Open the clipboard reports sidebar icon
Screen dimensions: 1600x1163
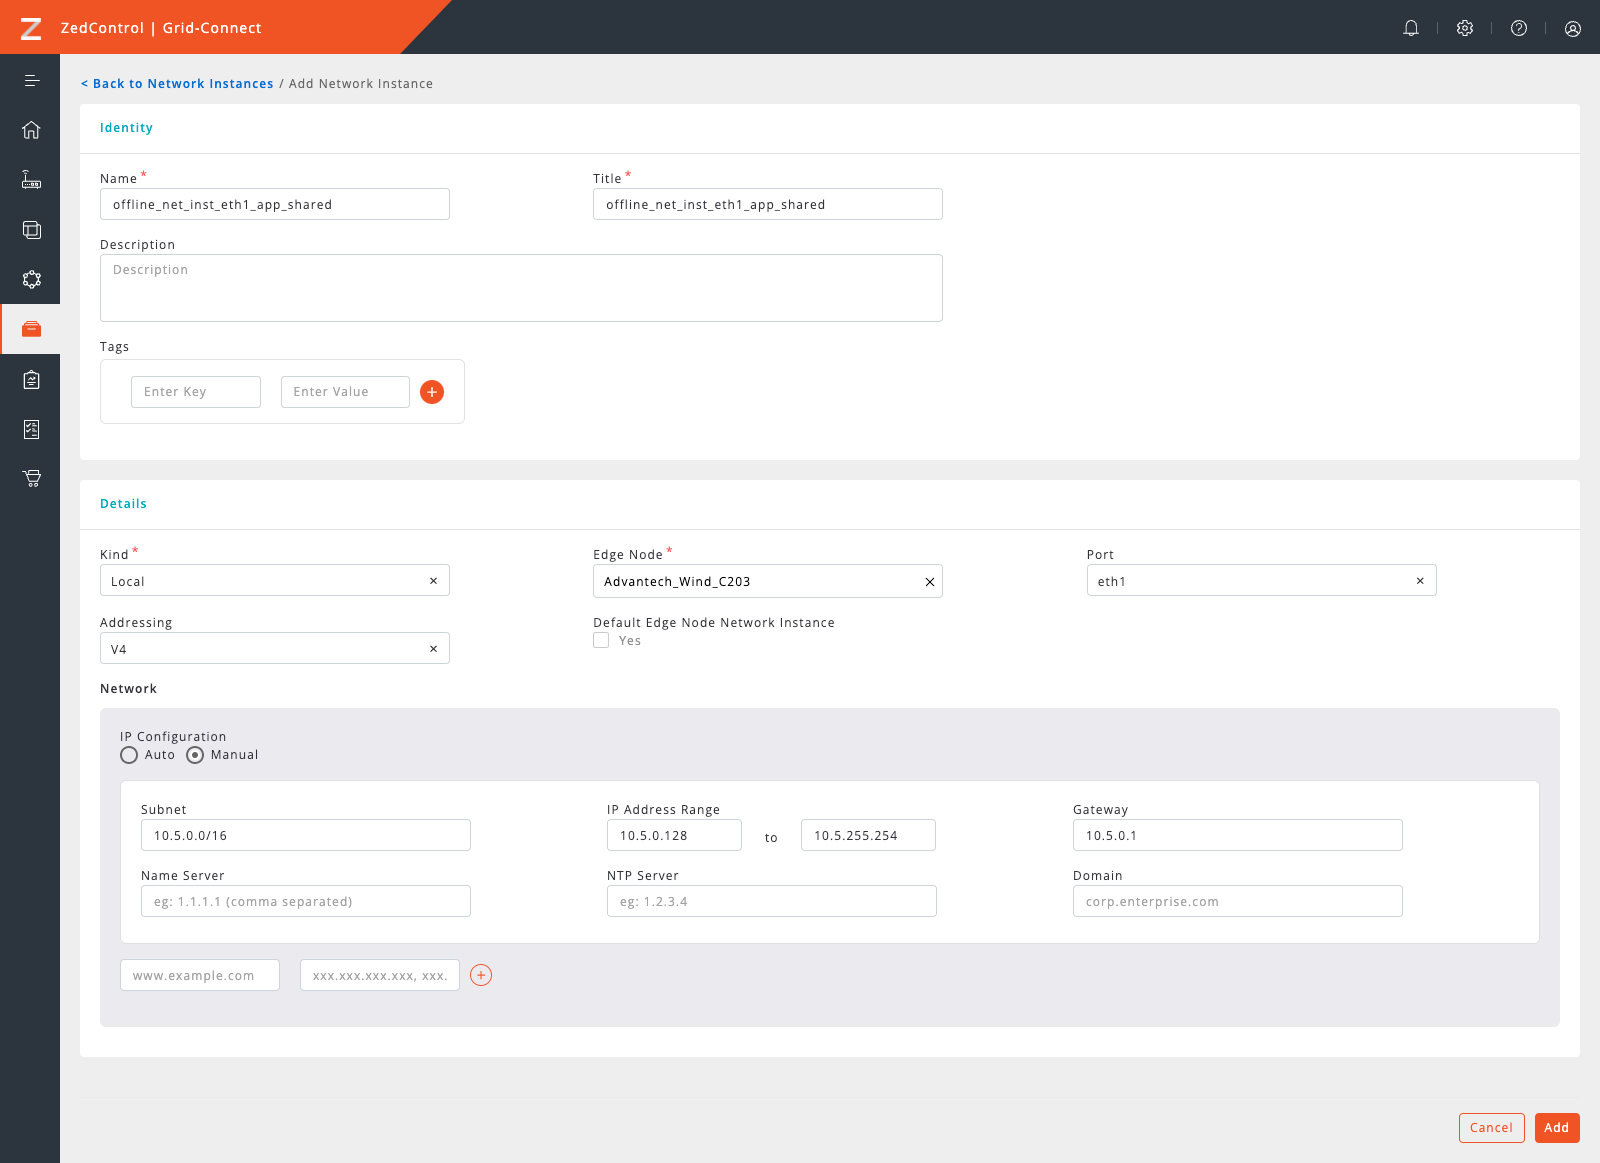(x=32, y=379)
